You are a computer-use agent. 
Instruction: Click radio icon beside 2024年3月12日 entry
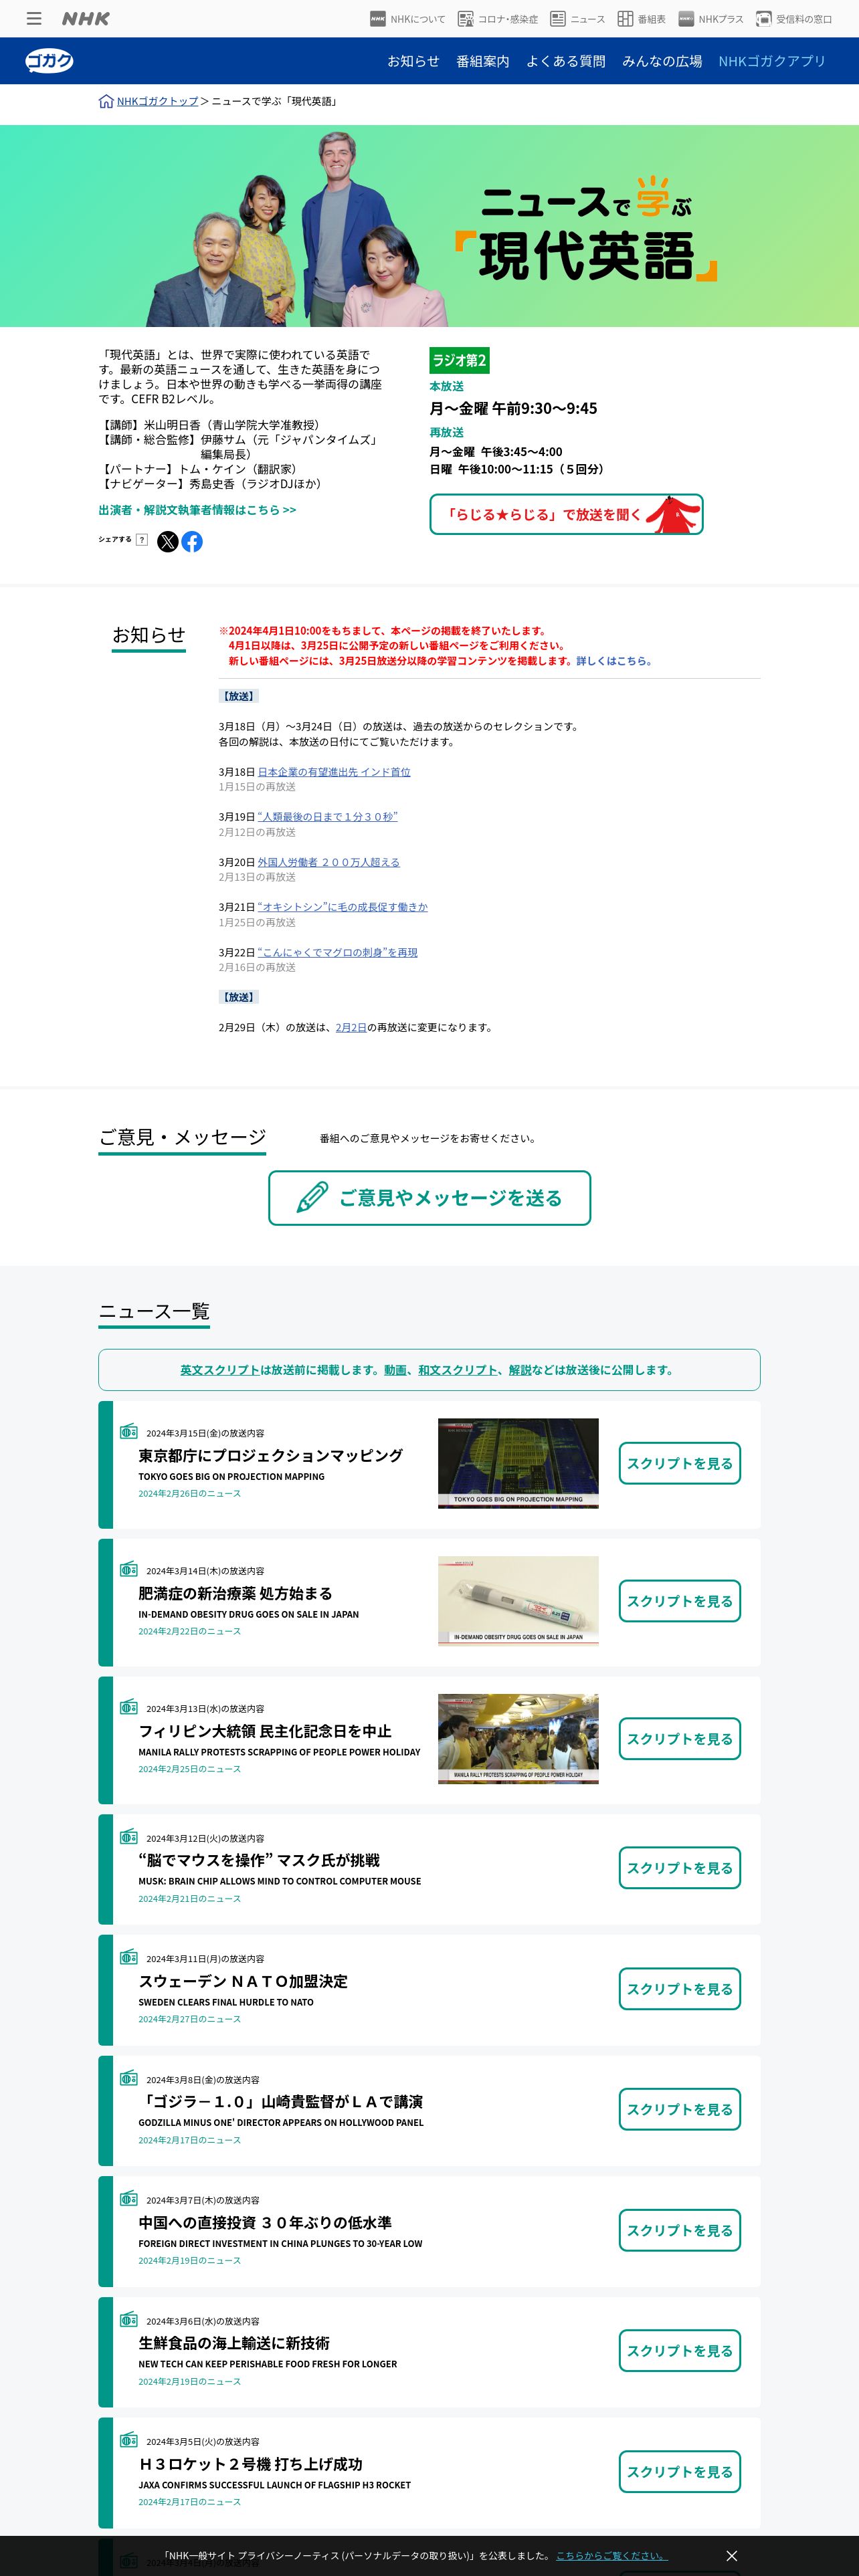128,1837
